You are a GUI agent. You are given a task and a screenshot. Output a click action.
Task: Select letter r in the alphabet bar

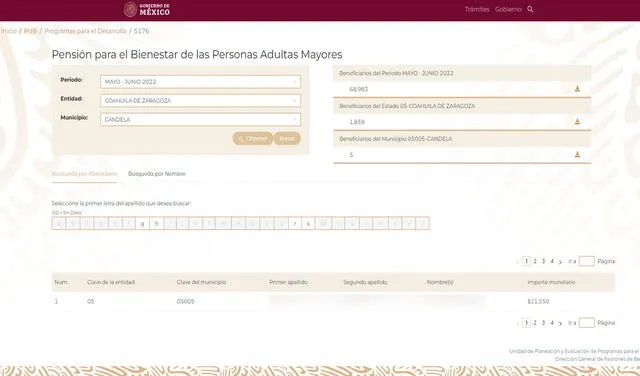pos(295,223)
